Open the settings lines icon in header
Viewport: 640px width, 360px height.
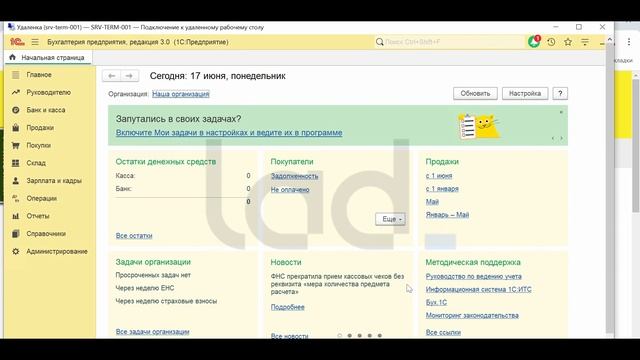(x=585, y=42)
